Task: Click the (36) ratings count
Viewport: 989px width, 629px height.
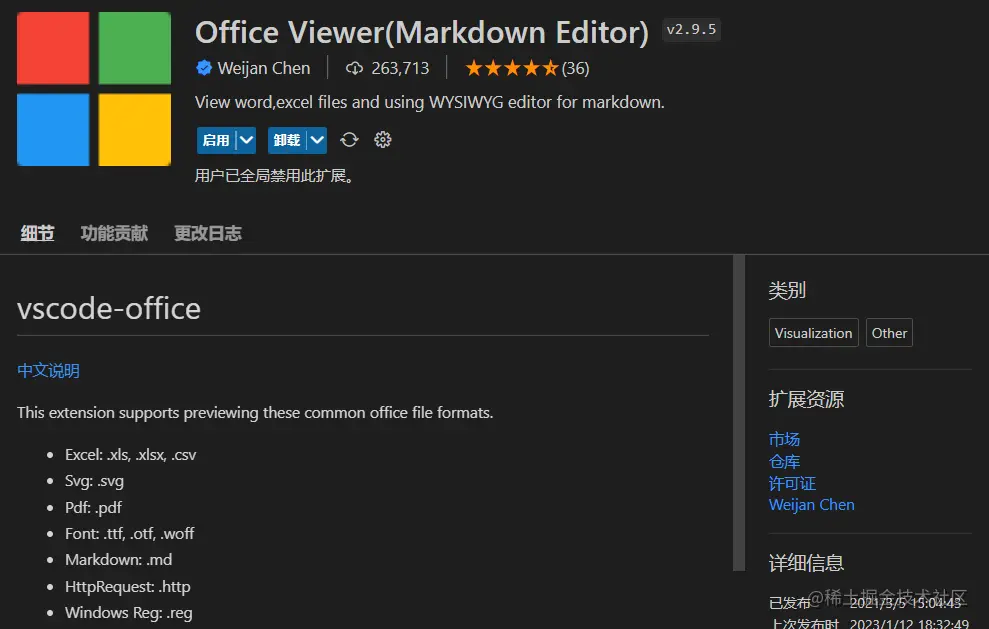Action: [x=575, y=68]
